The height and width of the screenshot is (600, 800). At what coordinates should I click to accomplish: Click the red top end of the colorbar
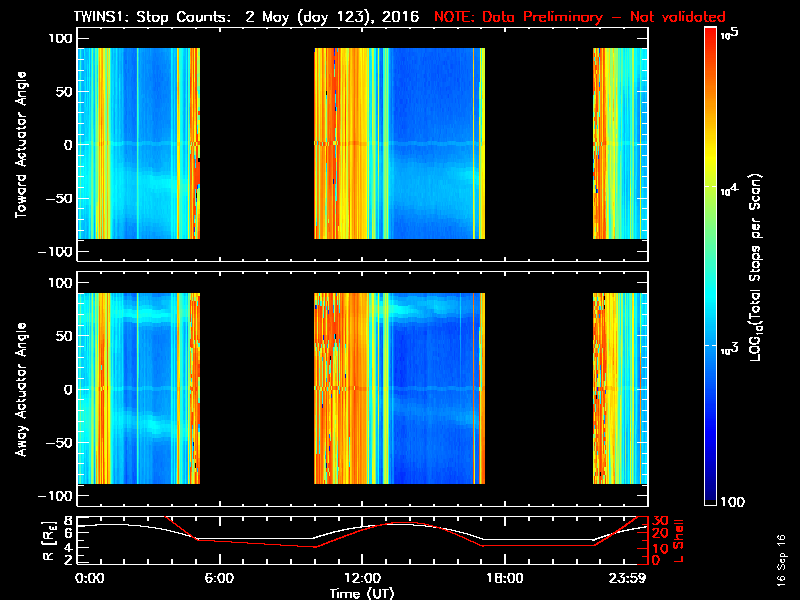click(710, 32)
